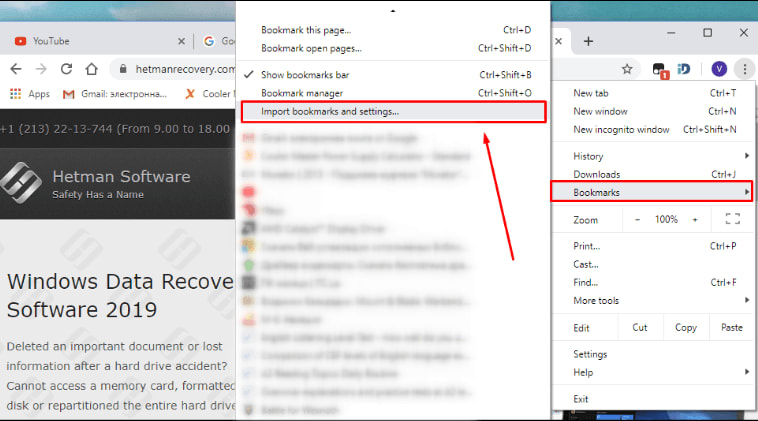Open the Gmail bookmark
Screen dimensions: 758x421
coord(115,94)
